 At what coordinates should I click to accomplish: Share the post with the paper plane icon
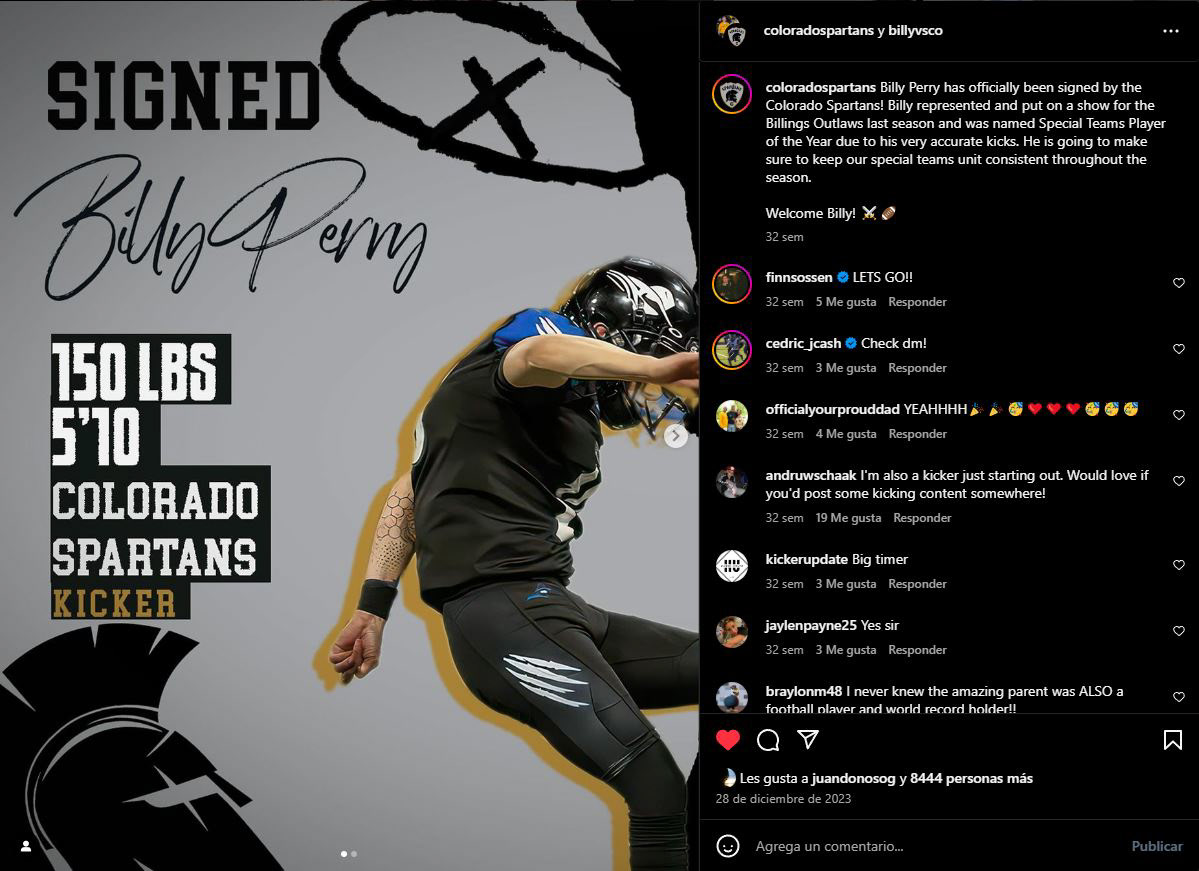(808, 739)
